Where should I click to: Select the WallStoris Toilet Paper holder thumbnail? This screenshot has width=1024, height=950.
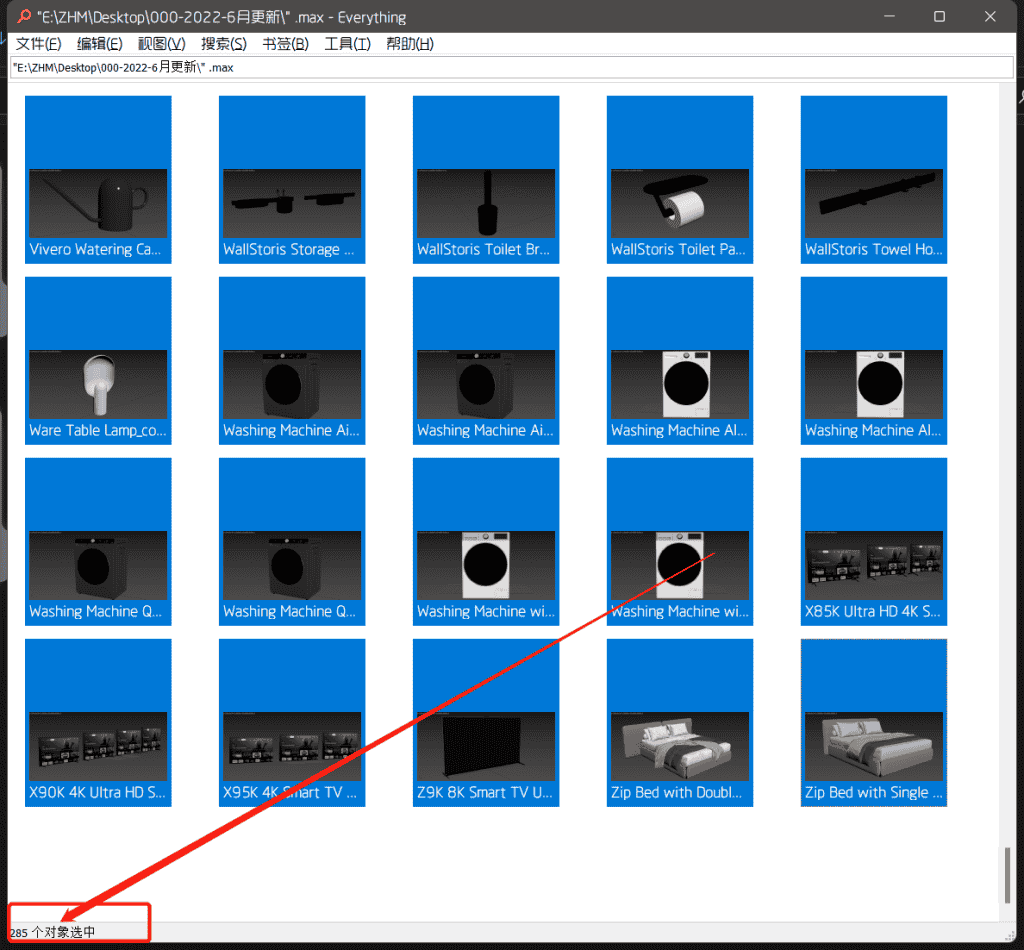point(680,180)
